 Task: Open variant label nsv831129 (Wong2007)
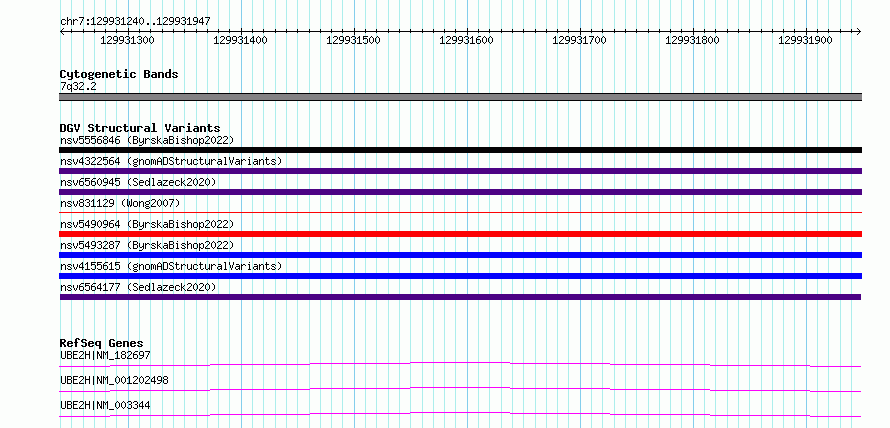[120, 203]
